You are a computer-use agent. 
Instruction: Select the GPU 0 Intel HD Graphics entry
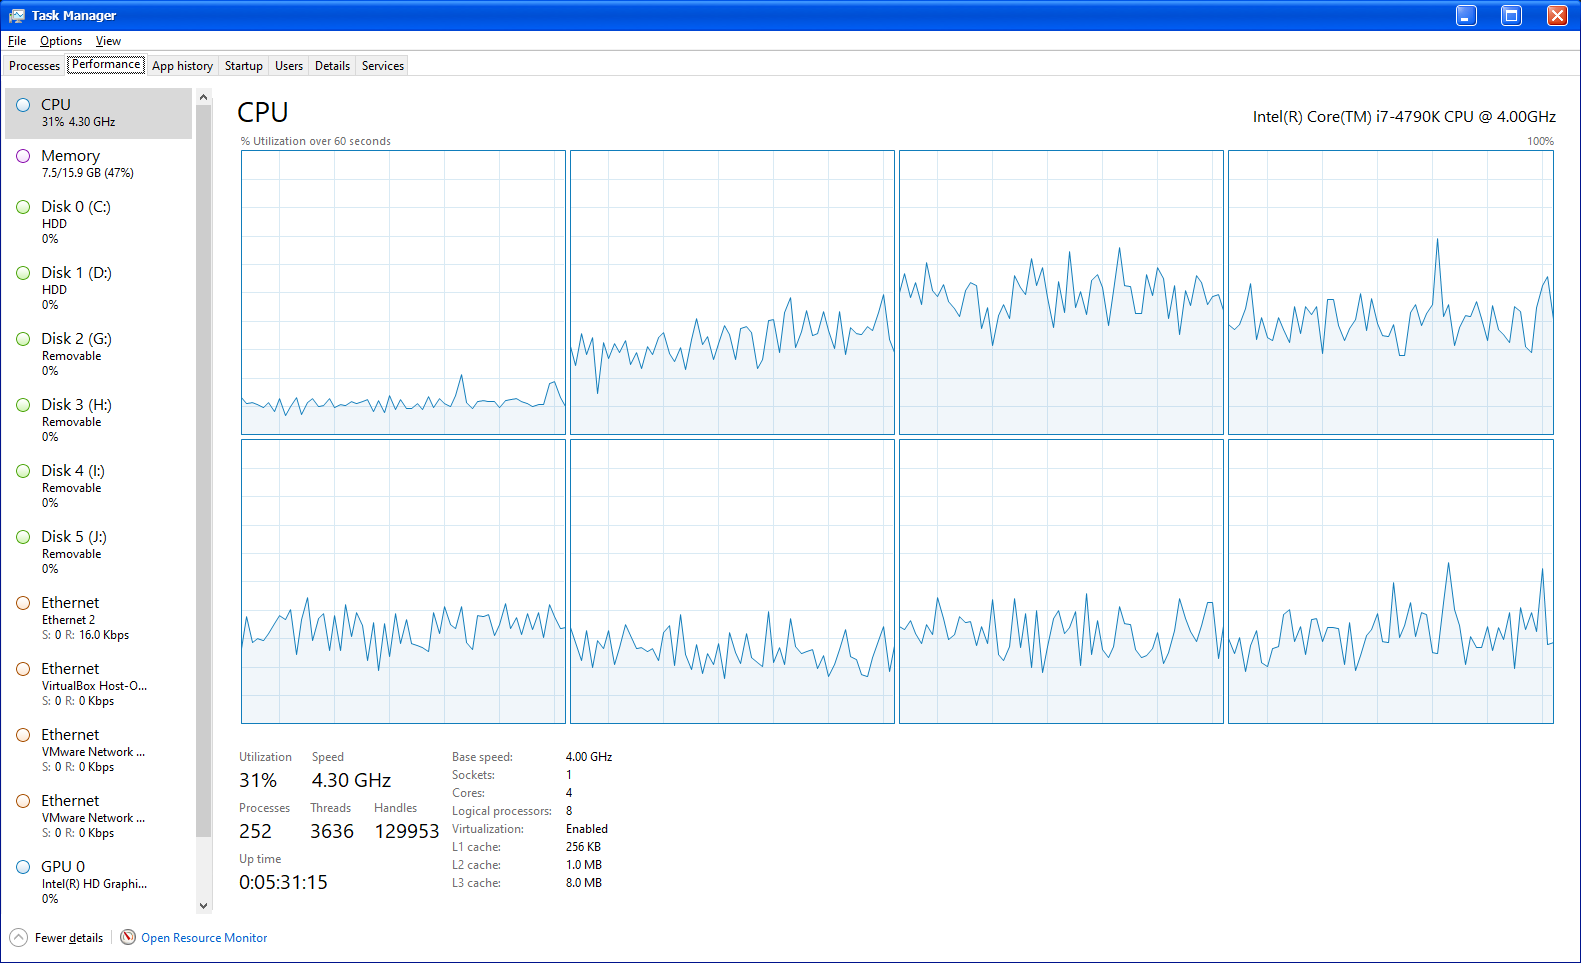(98, 882)
